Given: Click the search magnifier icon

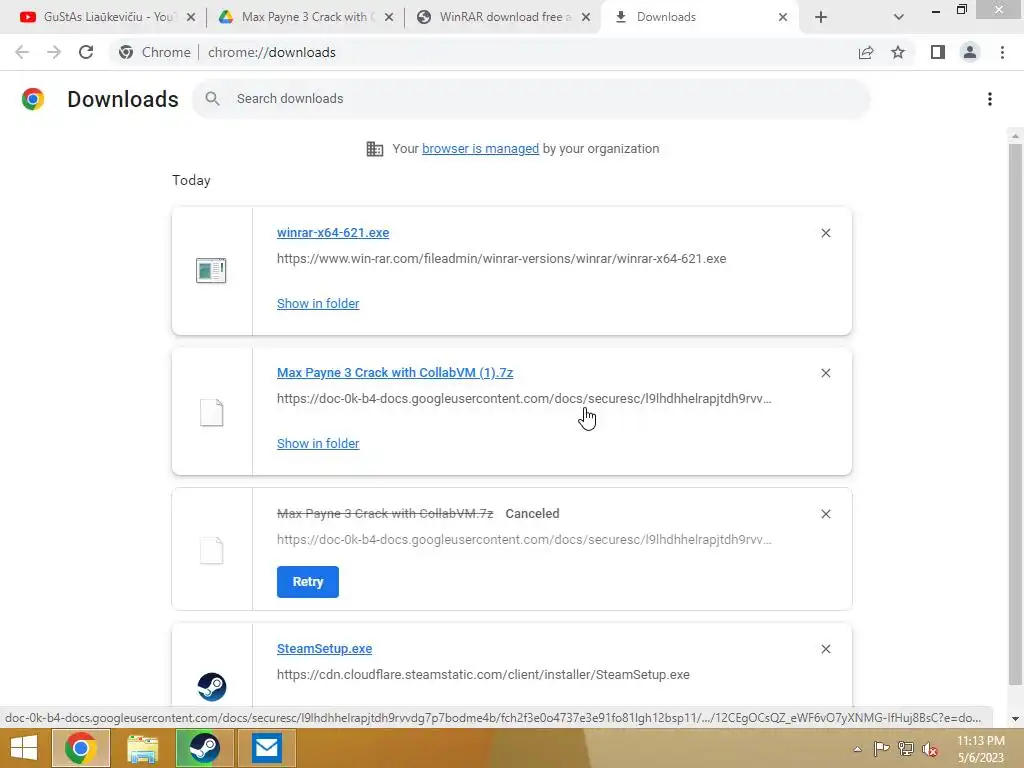Looking at the screenshot, I should coord(212,99).
